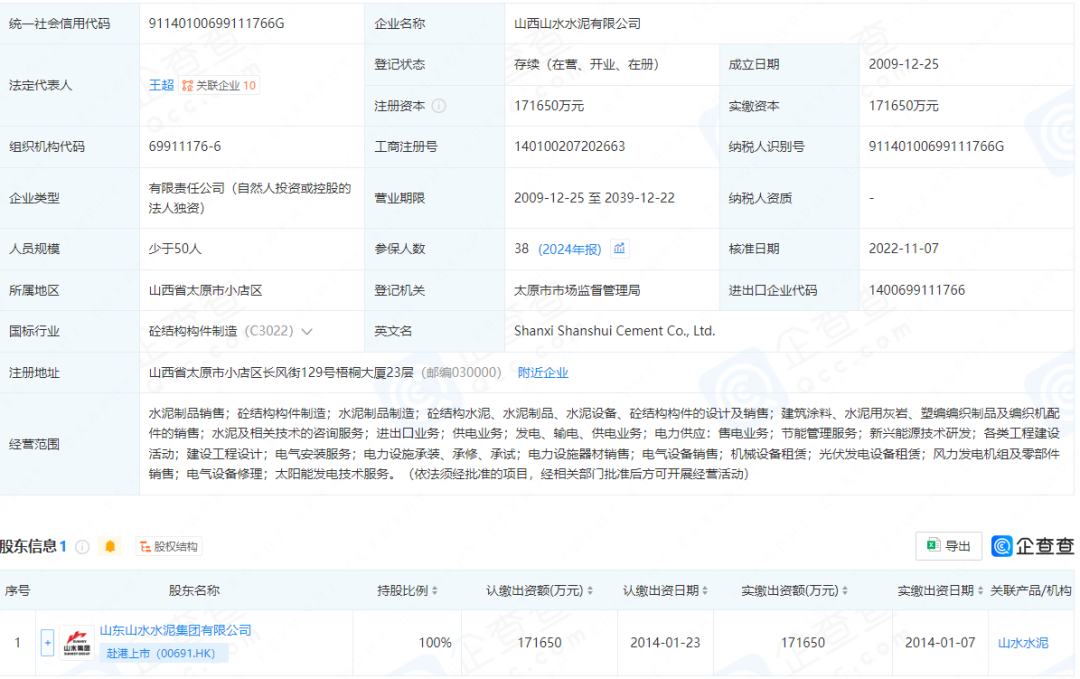Export shareholder data with 导出 button
The width and height of the screenshot is (1080, 679).
click(x=948, y=546)
